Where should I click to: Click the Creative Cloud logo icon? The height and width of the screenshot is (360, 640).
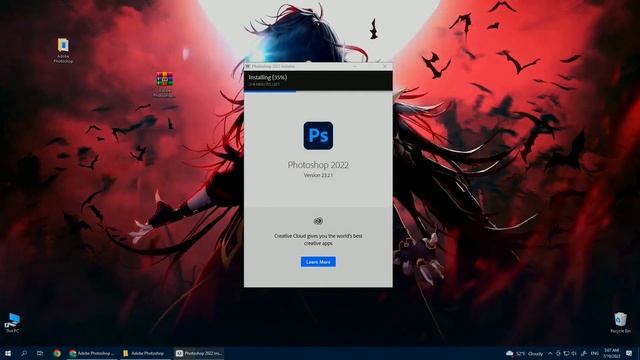coord(318,221)
